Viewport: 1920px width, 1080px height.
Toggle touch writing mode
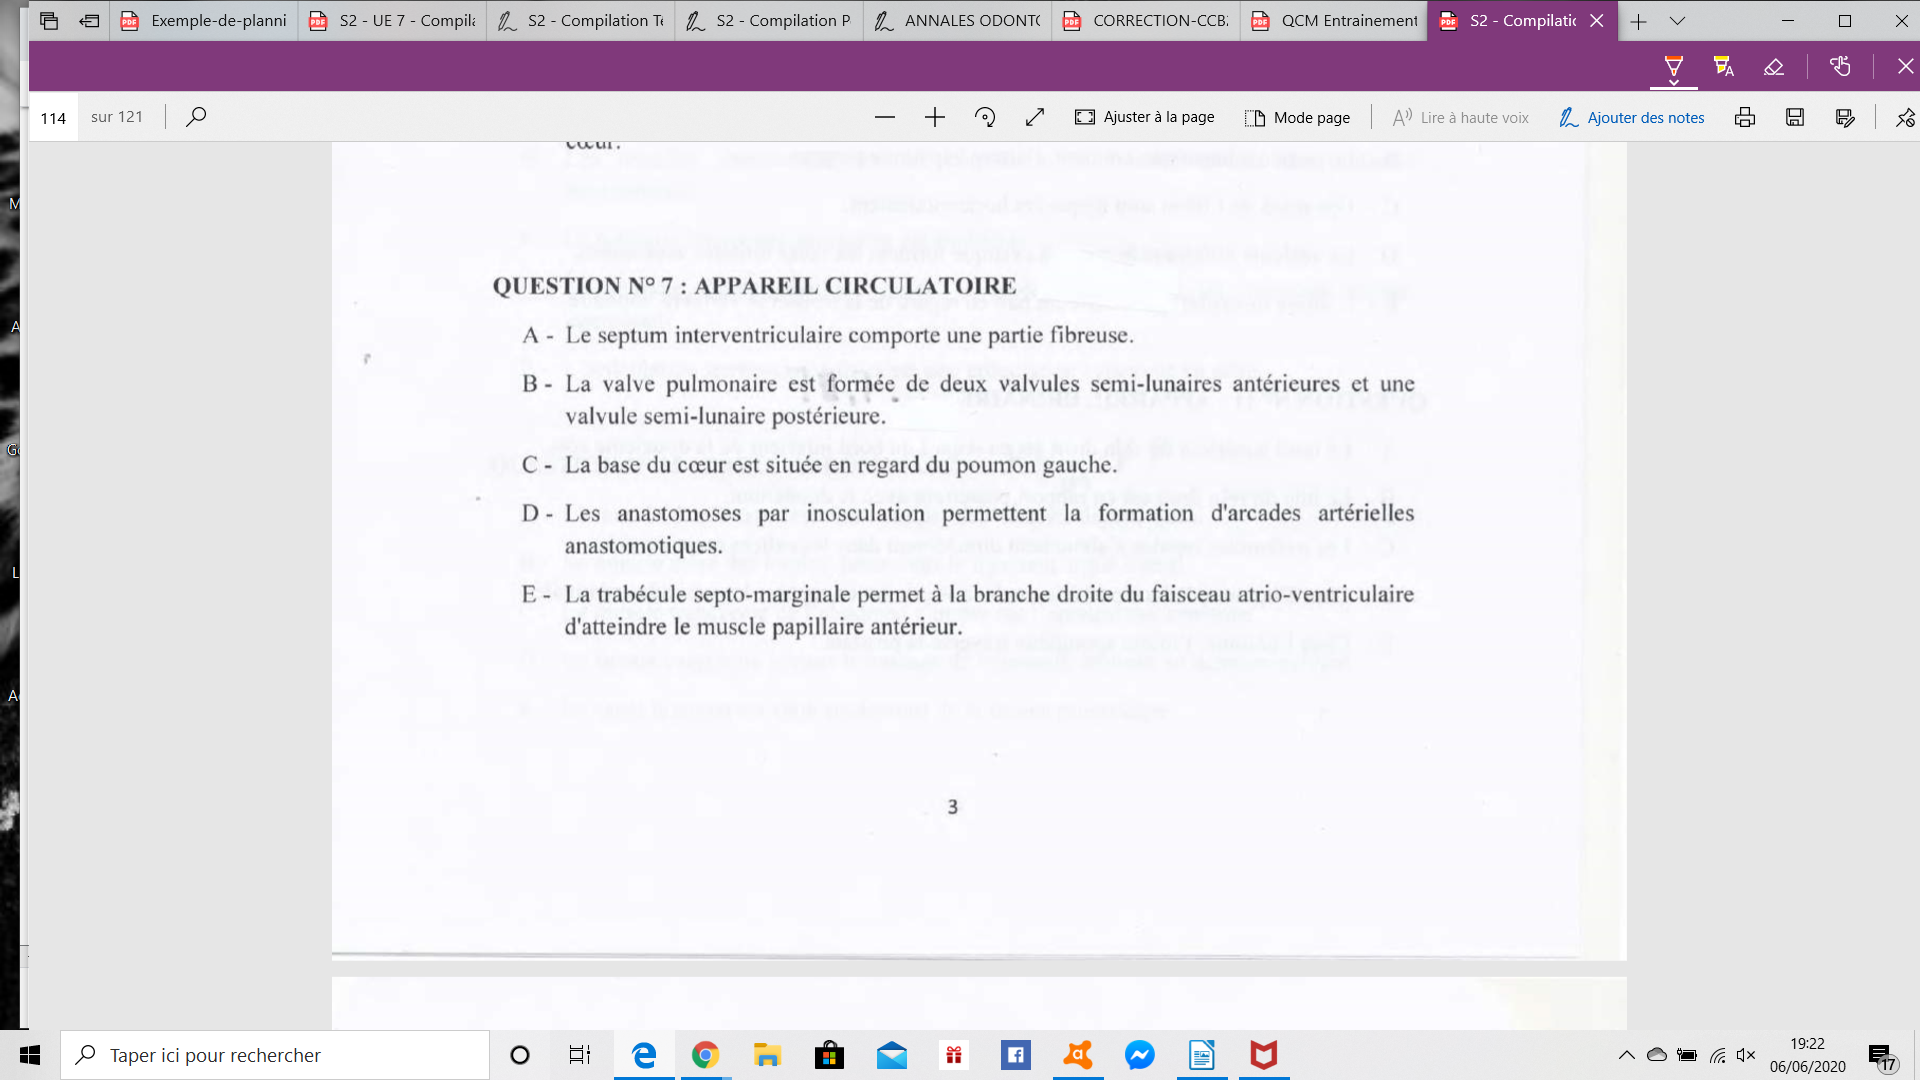[1840, 67]
